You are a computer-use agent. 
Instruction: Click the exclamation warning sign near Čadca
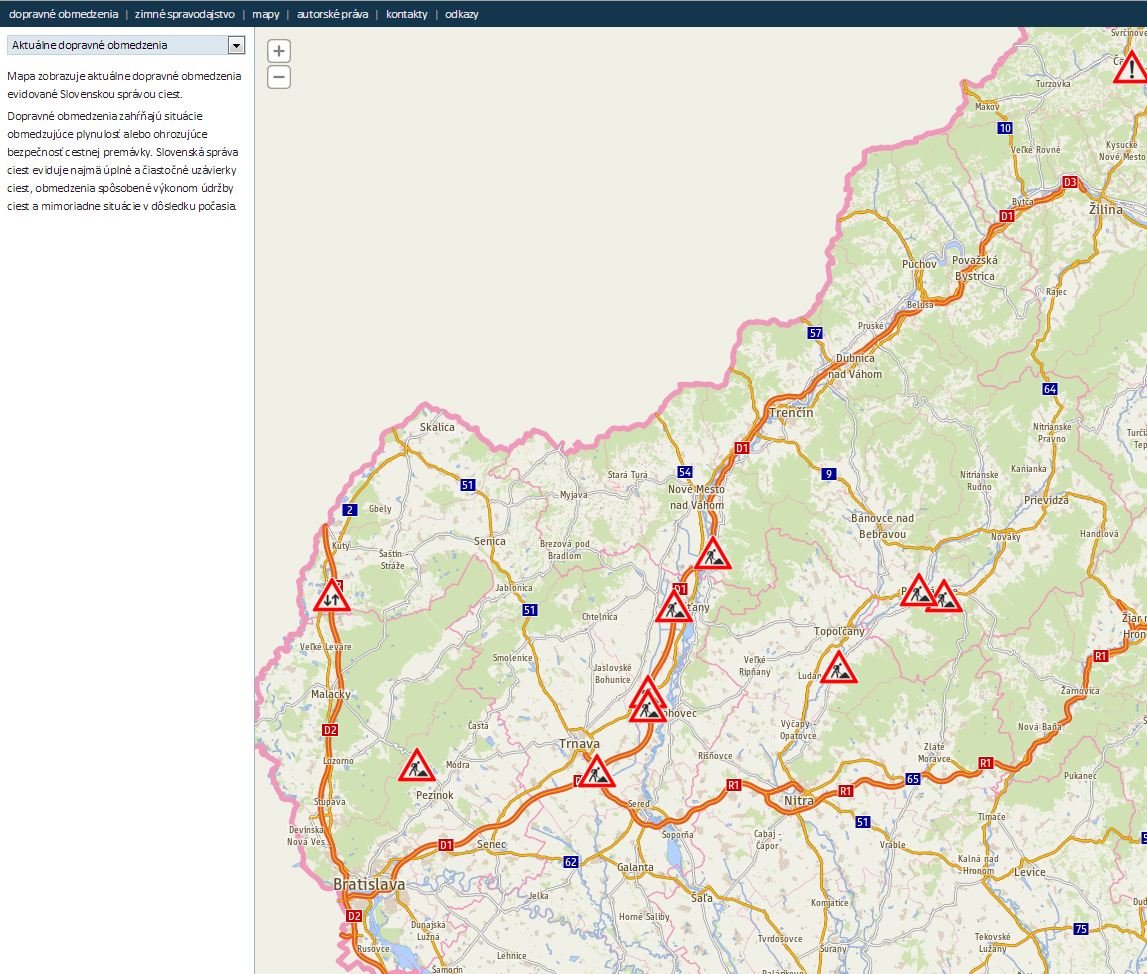(1131, 69)
